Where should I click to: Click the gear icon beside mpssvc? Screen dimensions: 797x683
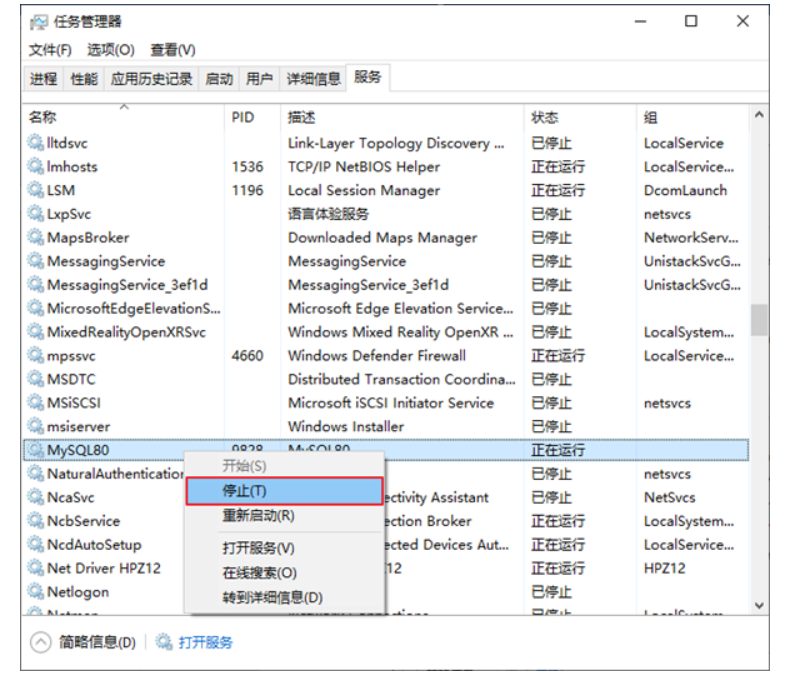[36, 355]
